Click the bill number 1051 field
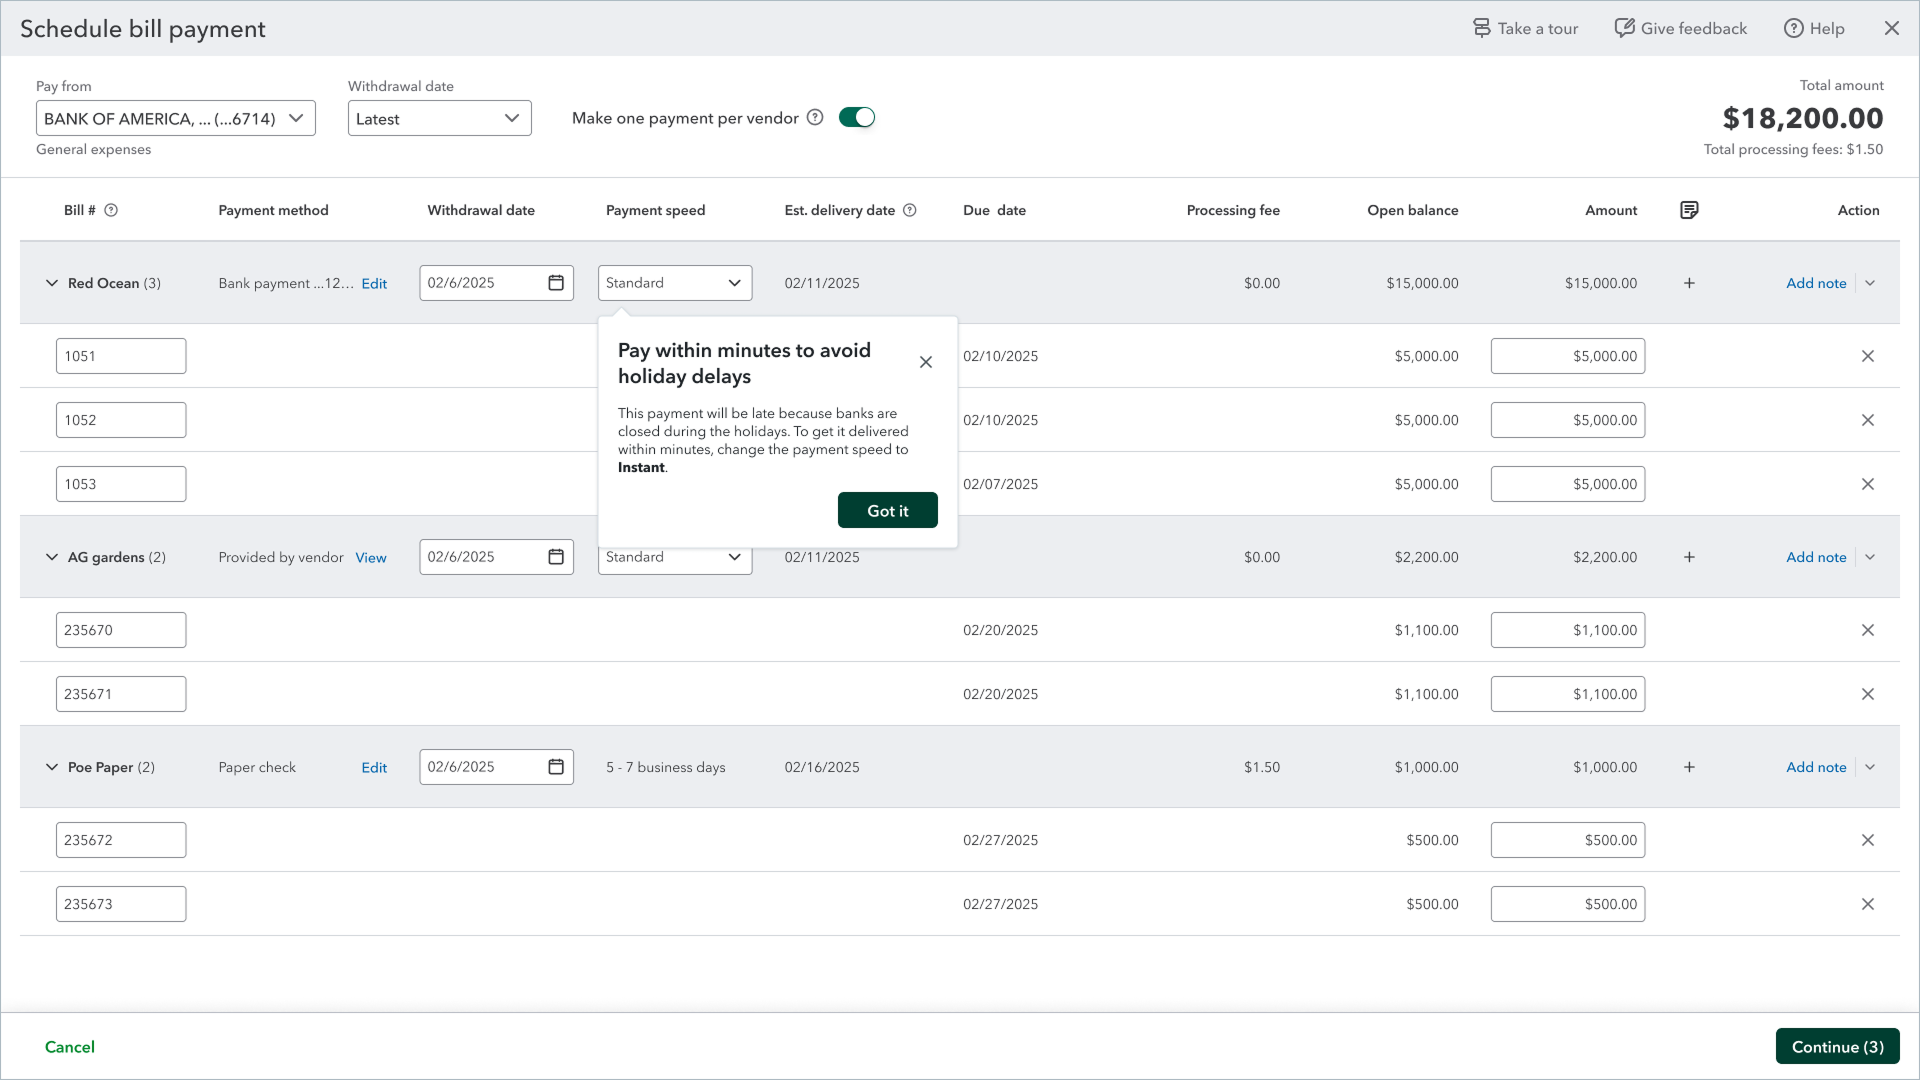The image size is (1920, 1080). click(121, 356)
